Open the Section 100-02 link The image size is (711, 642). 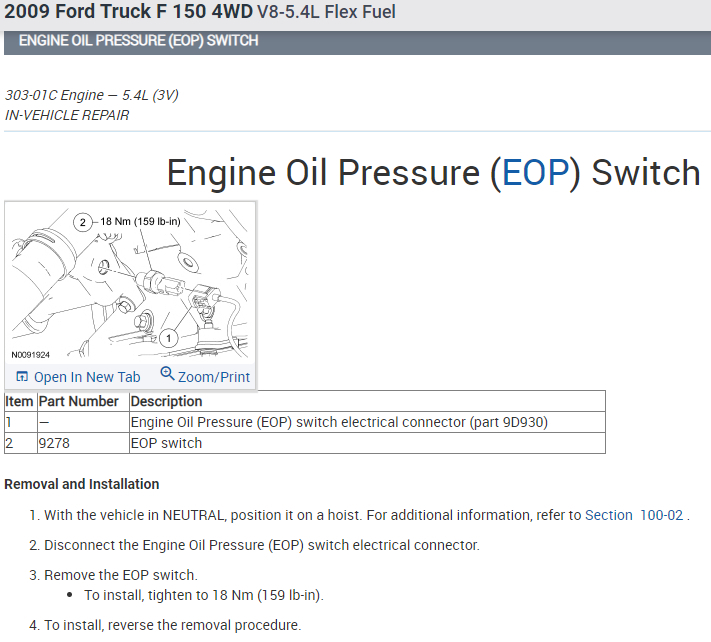click(634, 515)
